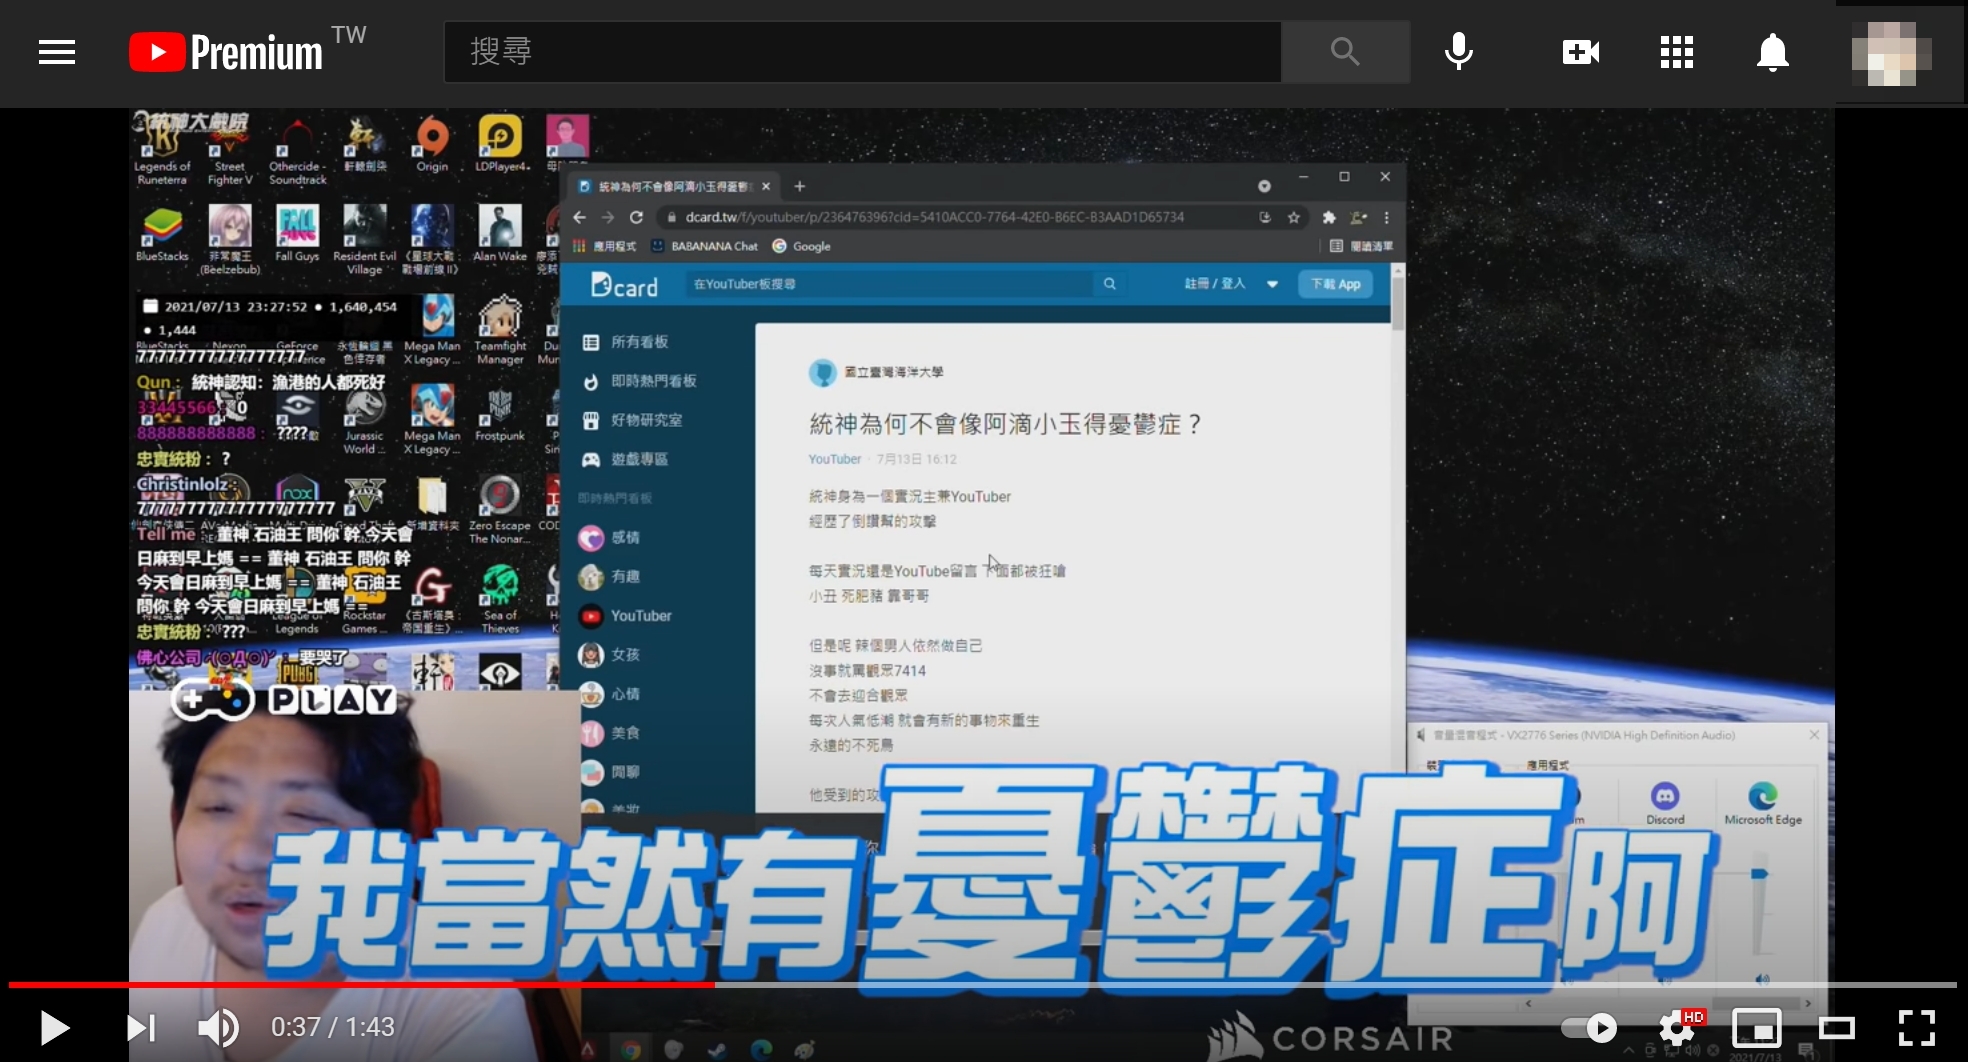Enable miniplayer mode
This screenshot has height=1062, width=1968.
pyautogui.click(x=1757, y=1027)
